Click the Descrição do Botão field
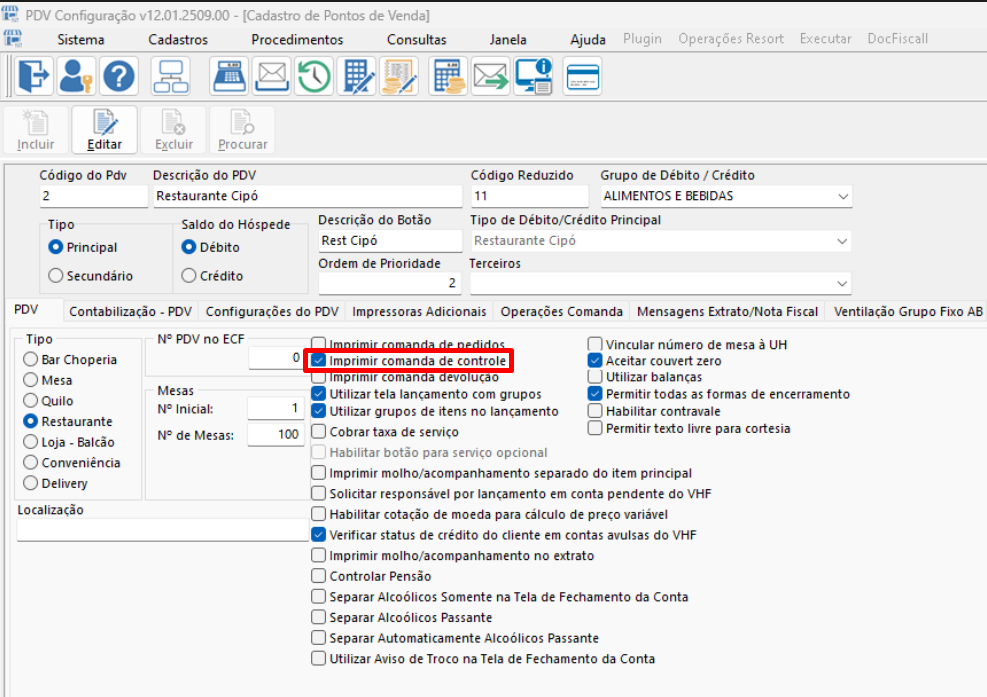The image size is (987, 697). pos(390,241)
